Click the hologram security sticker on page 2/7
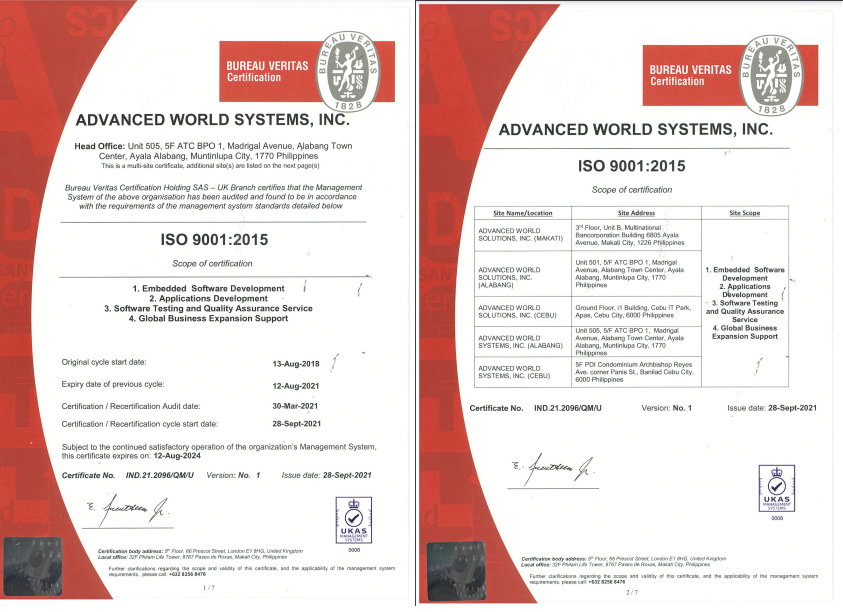The height and width of the screenshot is (612, 843). 456,571
